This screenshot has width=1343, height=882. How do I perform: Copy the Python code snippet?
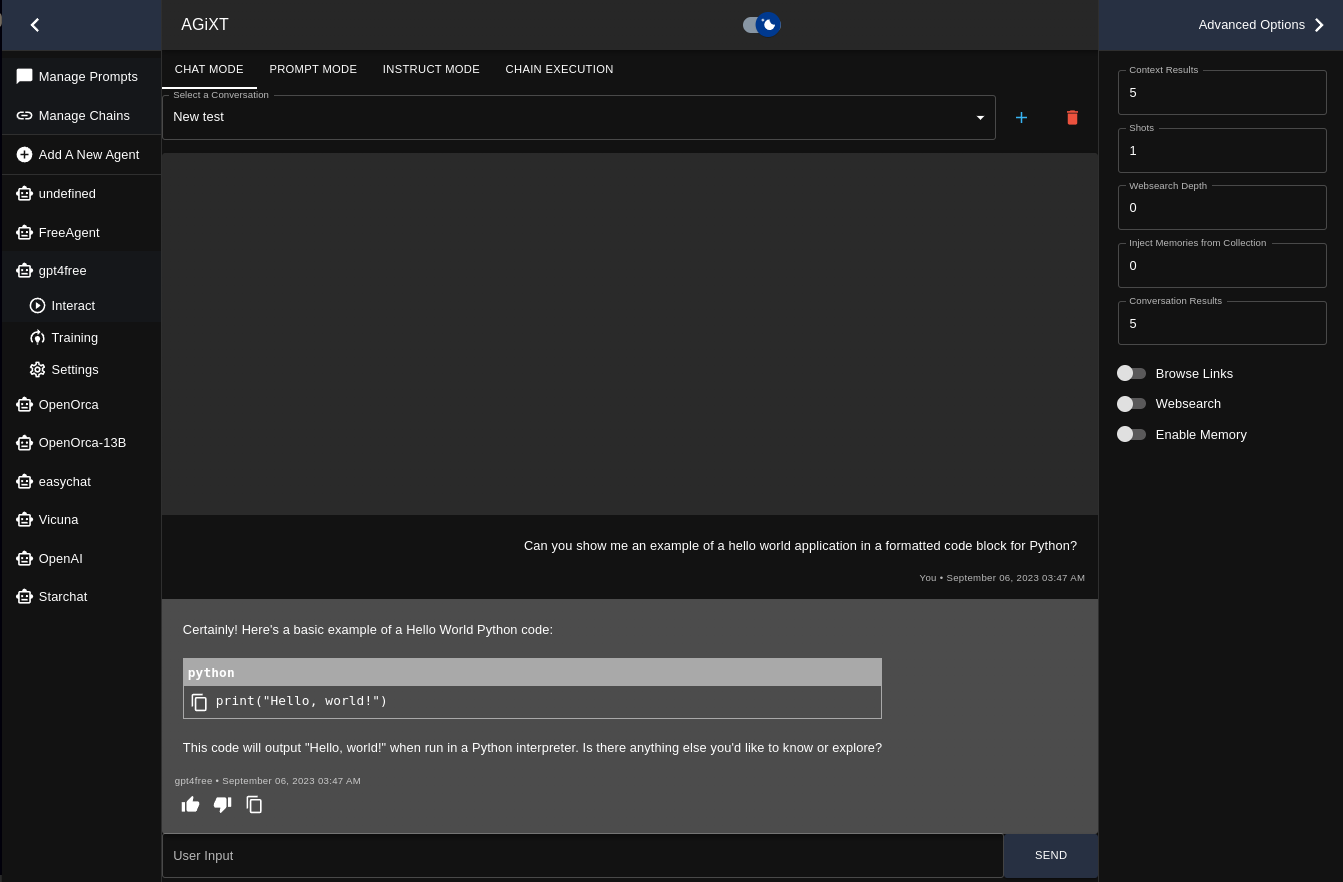click(199, 702)
